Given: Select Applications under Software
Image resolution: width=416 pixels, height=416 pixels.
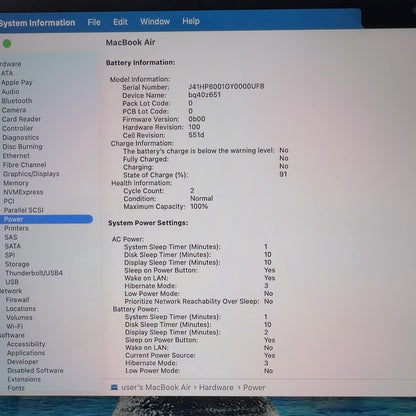Looking at the screenshot, I should click(26, 353).
